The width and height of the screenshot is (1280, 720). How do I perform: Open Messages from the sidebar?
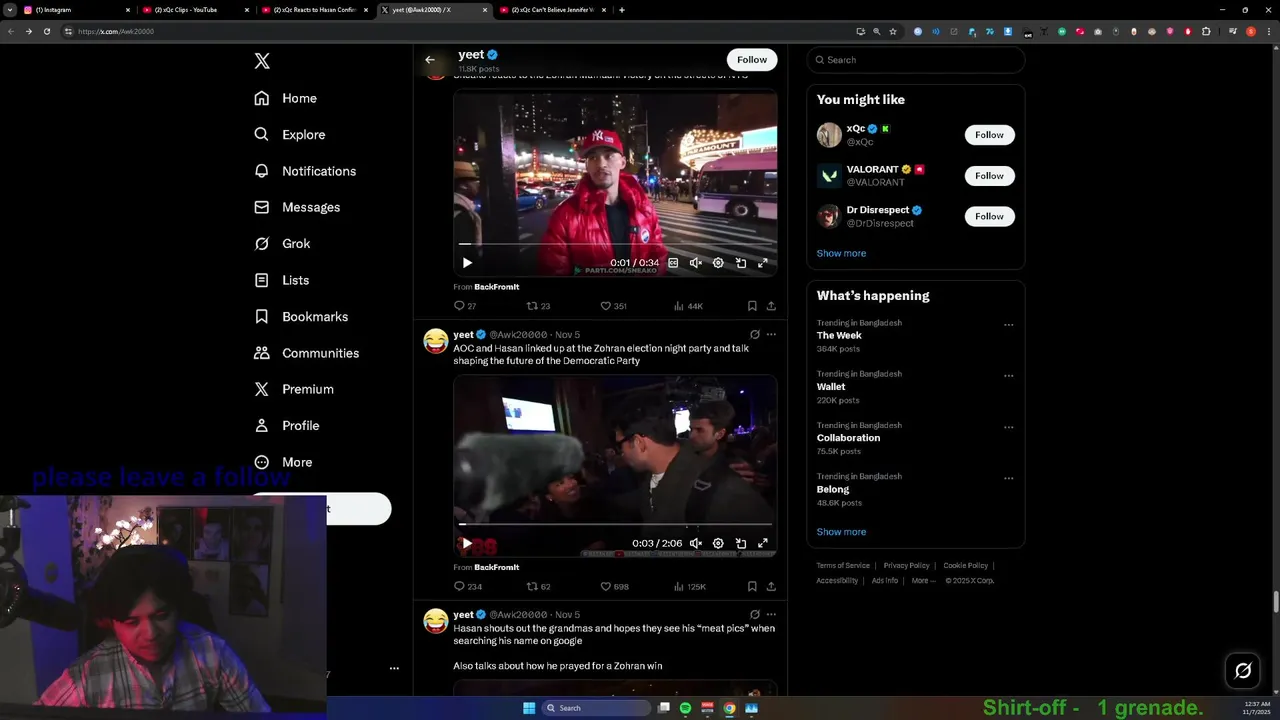tap(297, 207)
